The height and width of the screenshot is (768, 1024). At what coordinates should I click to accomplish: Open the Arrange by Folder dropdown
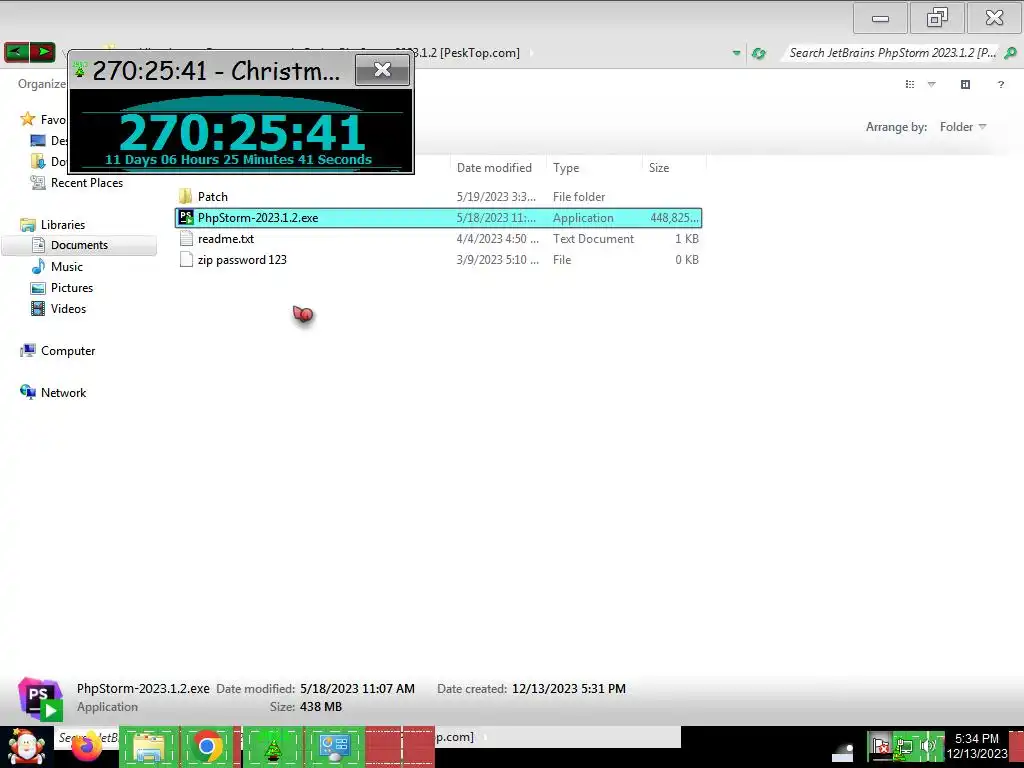coord(963,127)
